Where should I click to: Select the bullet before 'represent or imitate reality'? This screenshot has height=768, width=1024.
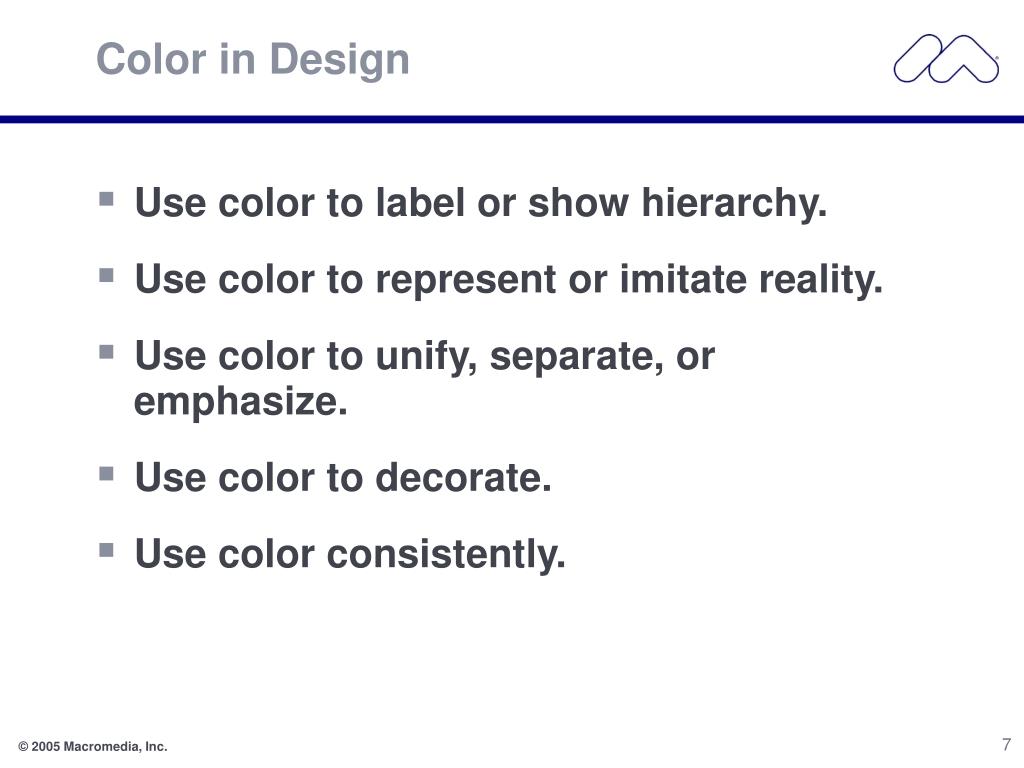click(106, 275)
